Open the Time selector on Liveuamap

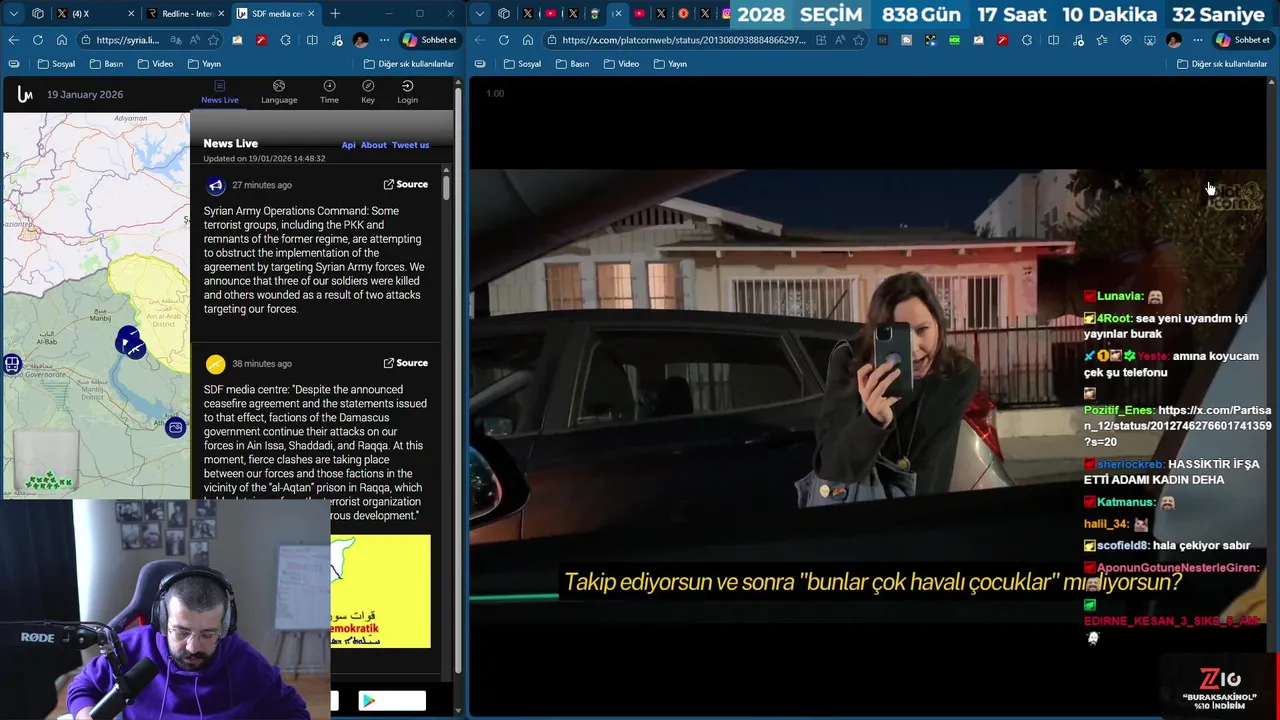329,92
